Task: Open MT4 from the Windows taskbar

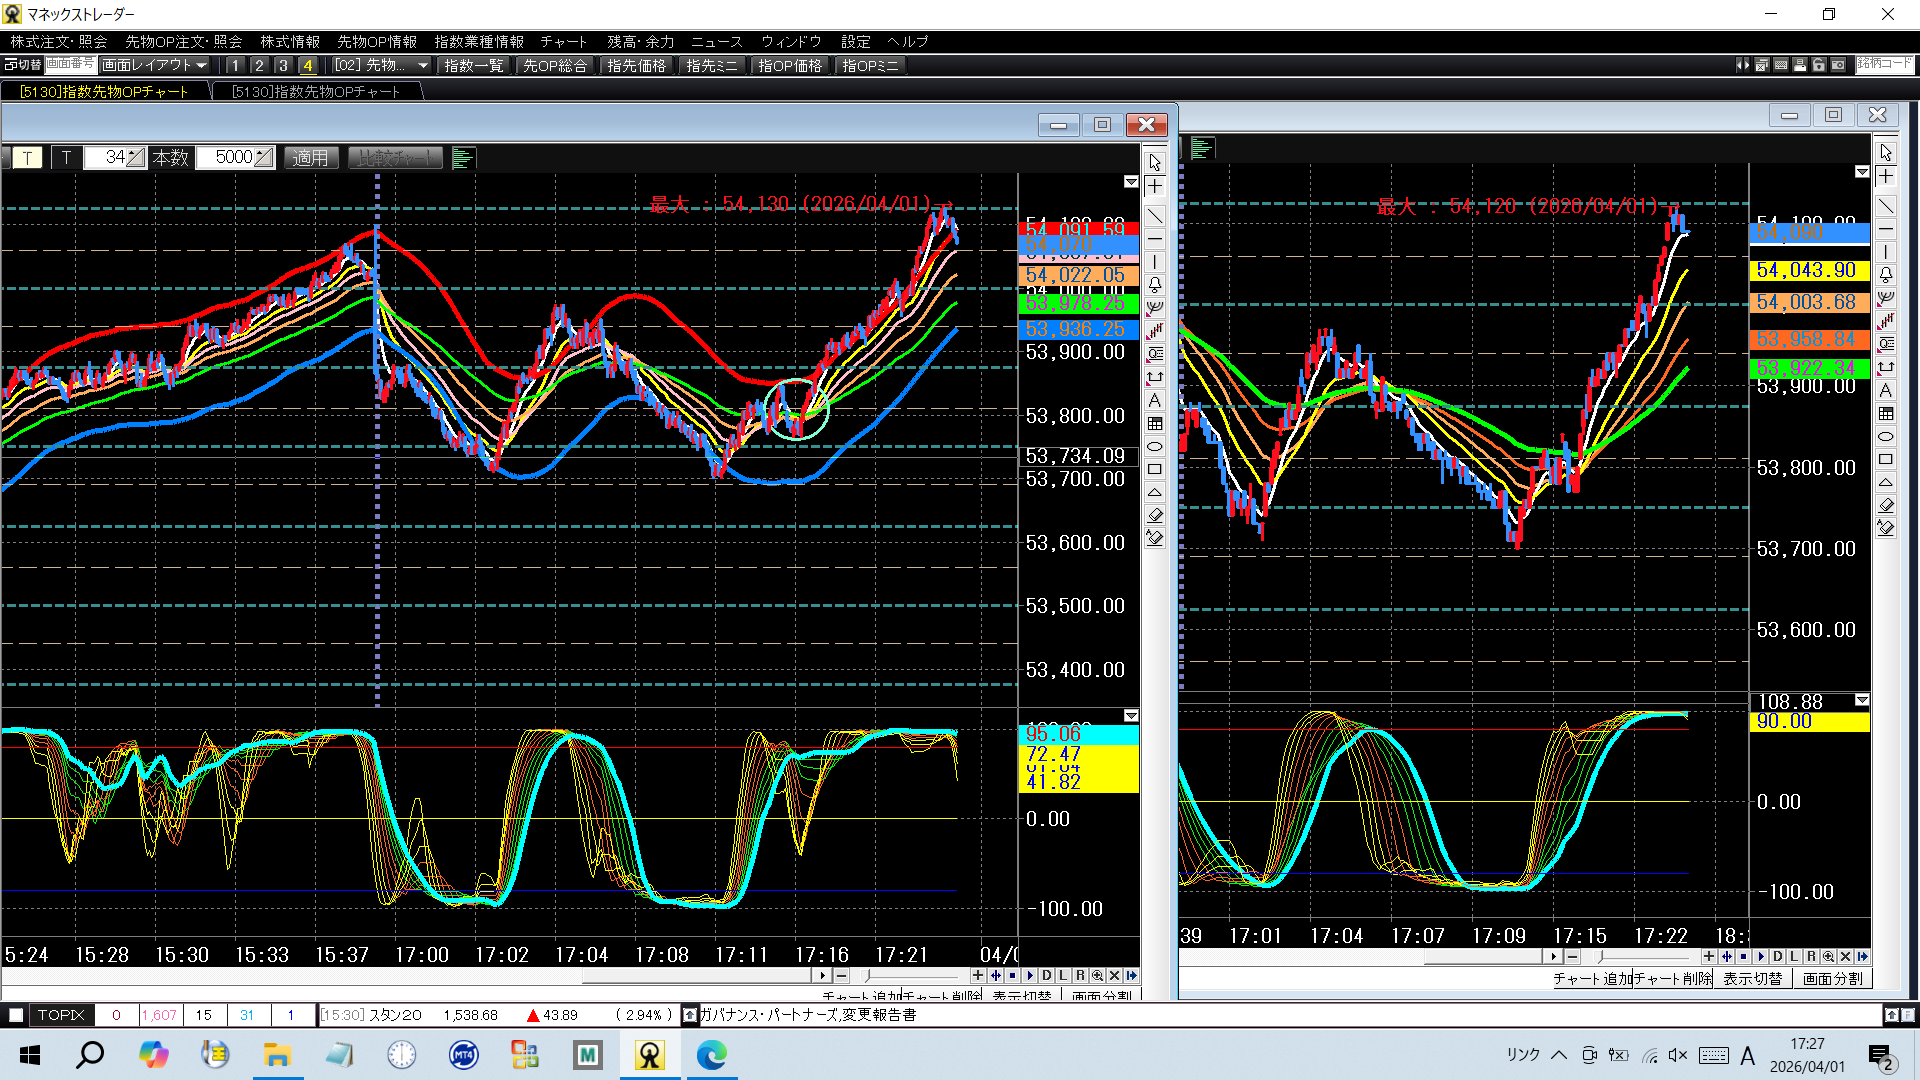Action: click(x=463, y=1054)
